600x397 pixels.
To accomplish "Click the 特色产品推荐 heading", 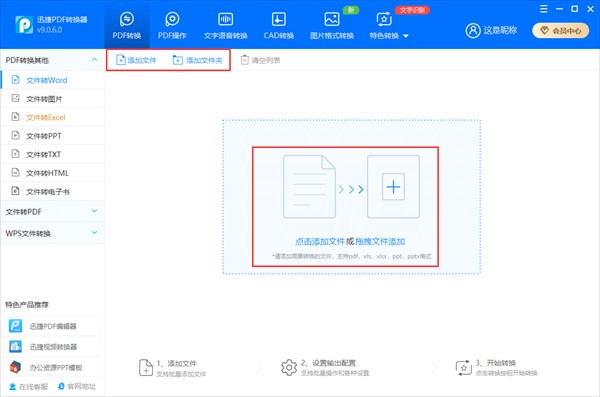I will point(27,305).
